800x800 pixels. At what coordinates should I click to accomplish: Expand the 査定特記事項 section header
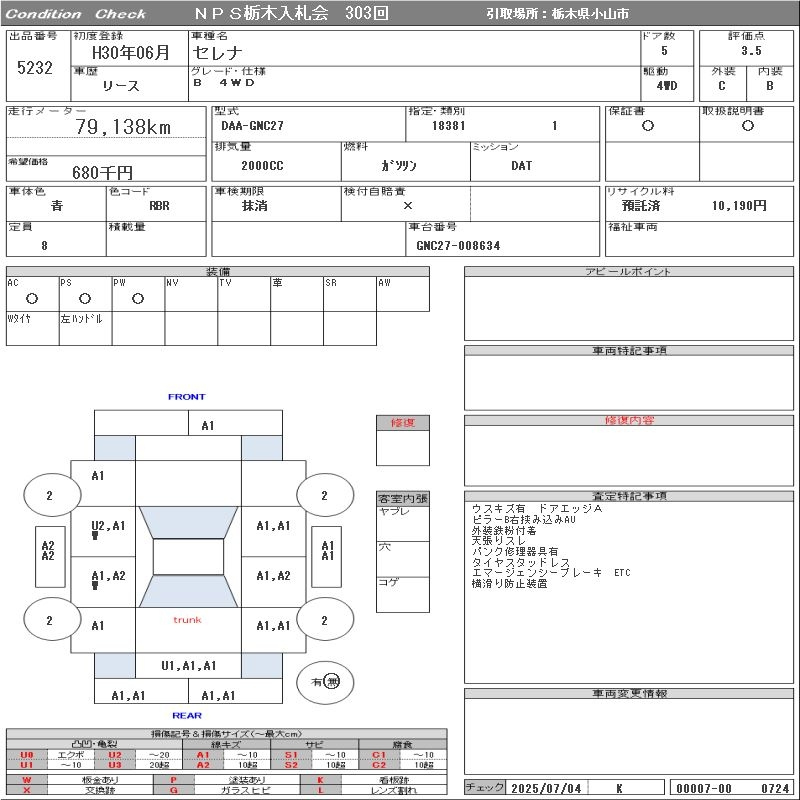tap(628, 496)
